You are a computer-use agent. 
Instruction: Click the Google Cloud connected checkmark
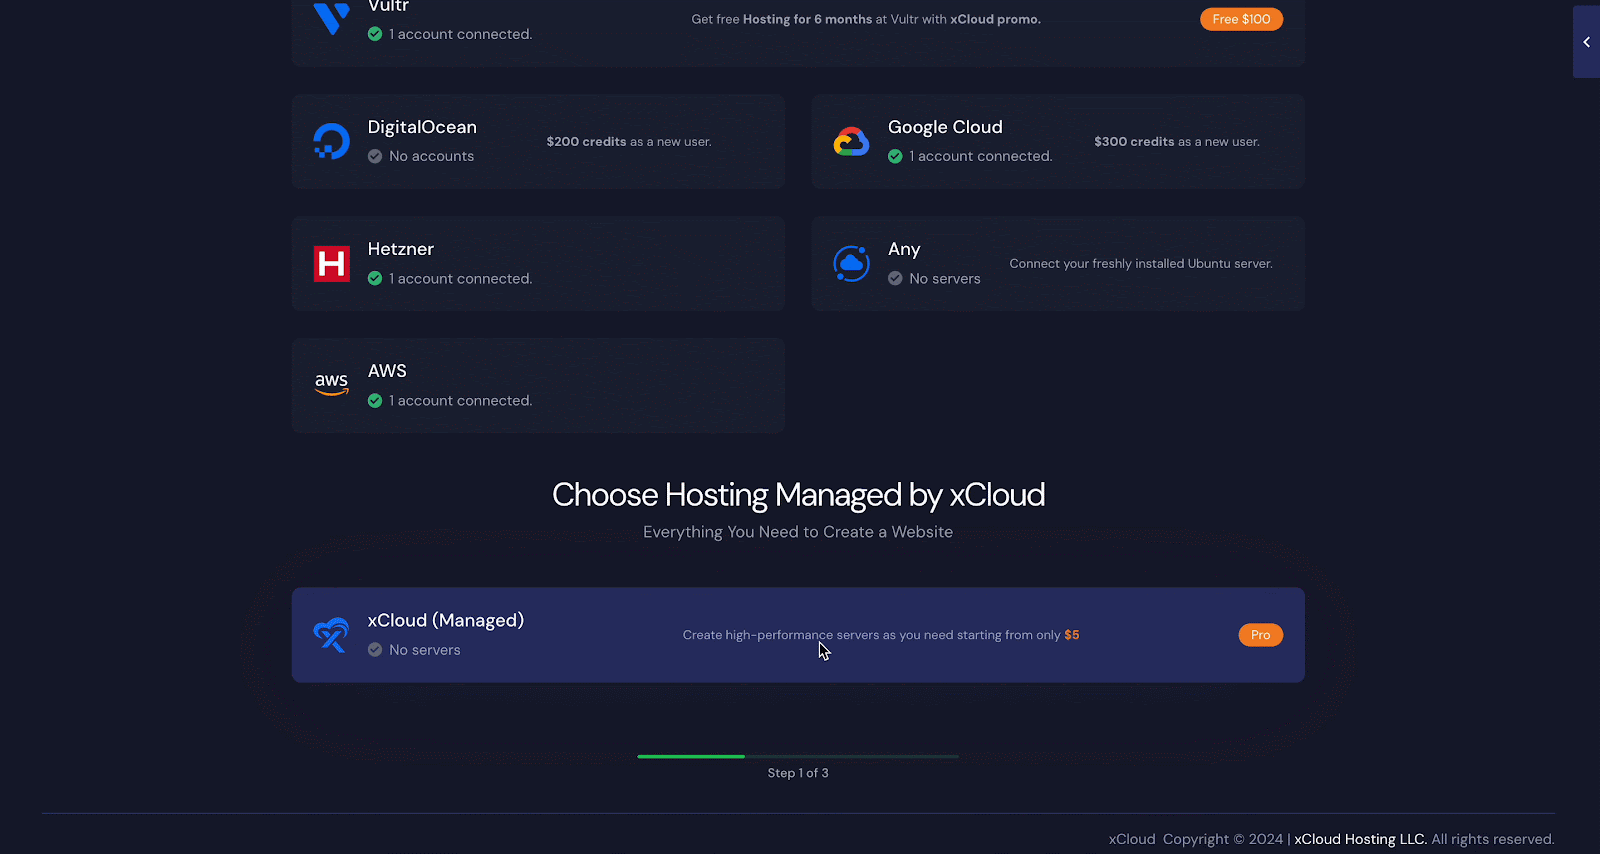coord(895,157)
